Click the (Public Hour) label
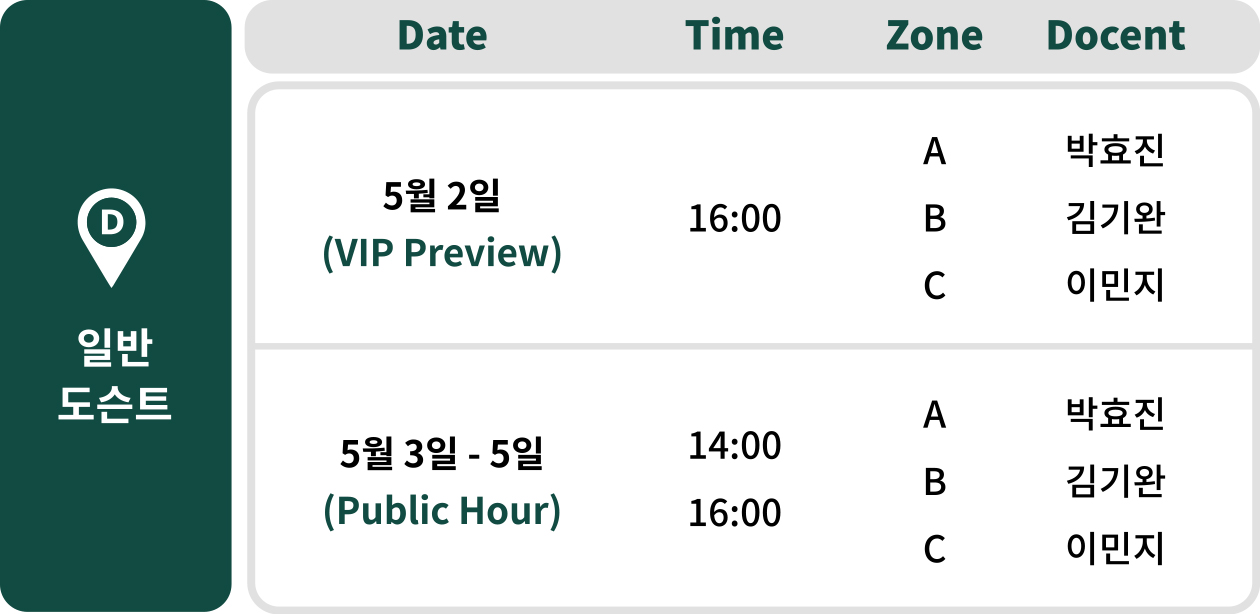Viewport: 1260px width, 614px height. coord(442,510)
